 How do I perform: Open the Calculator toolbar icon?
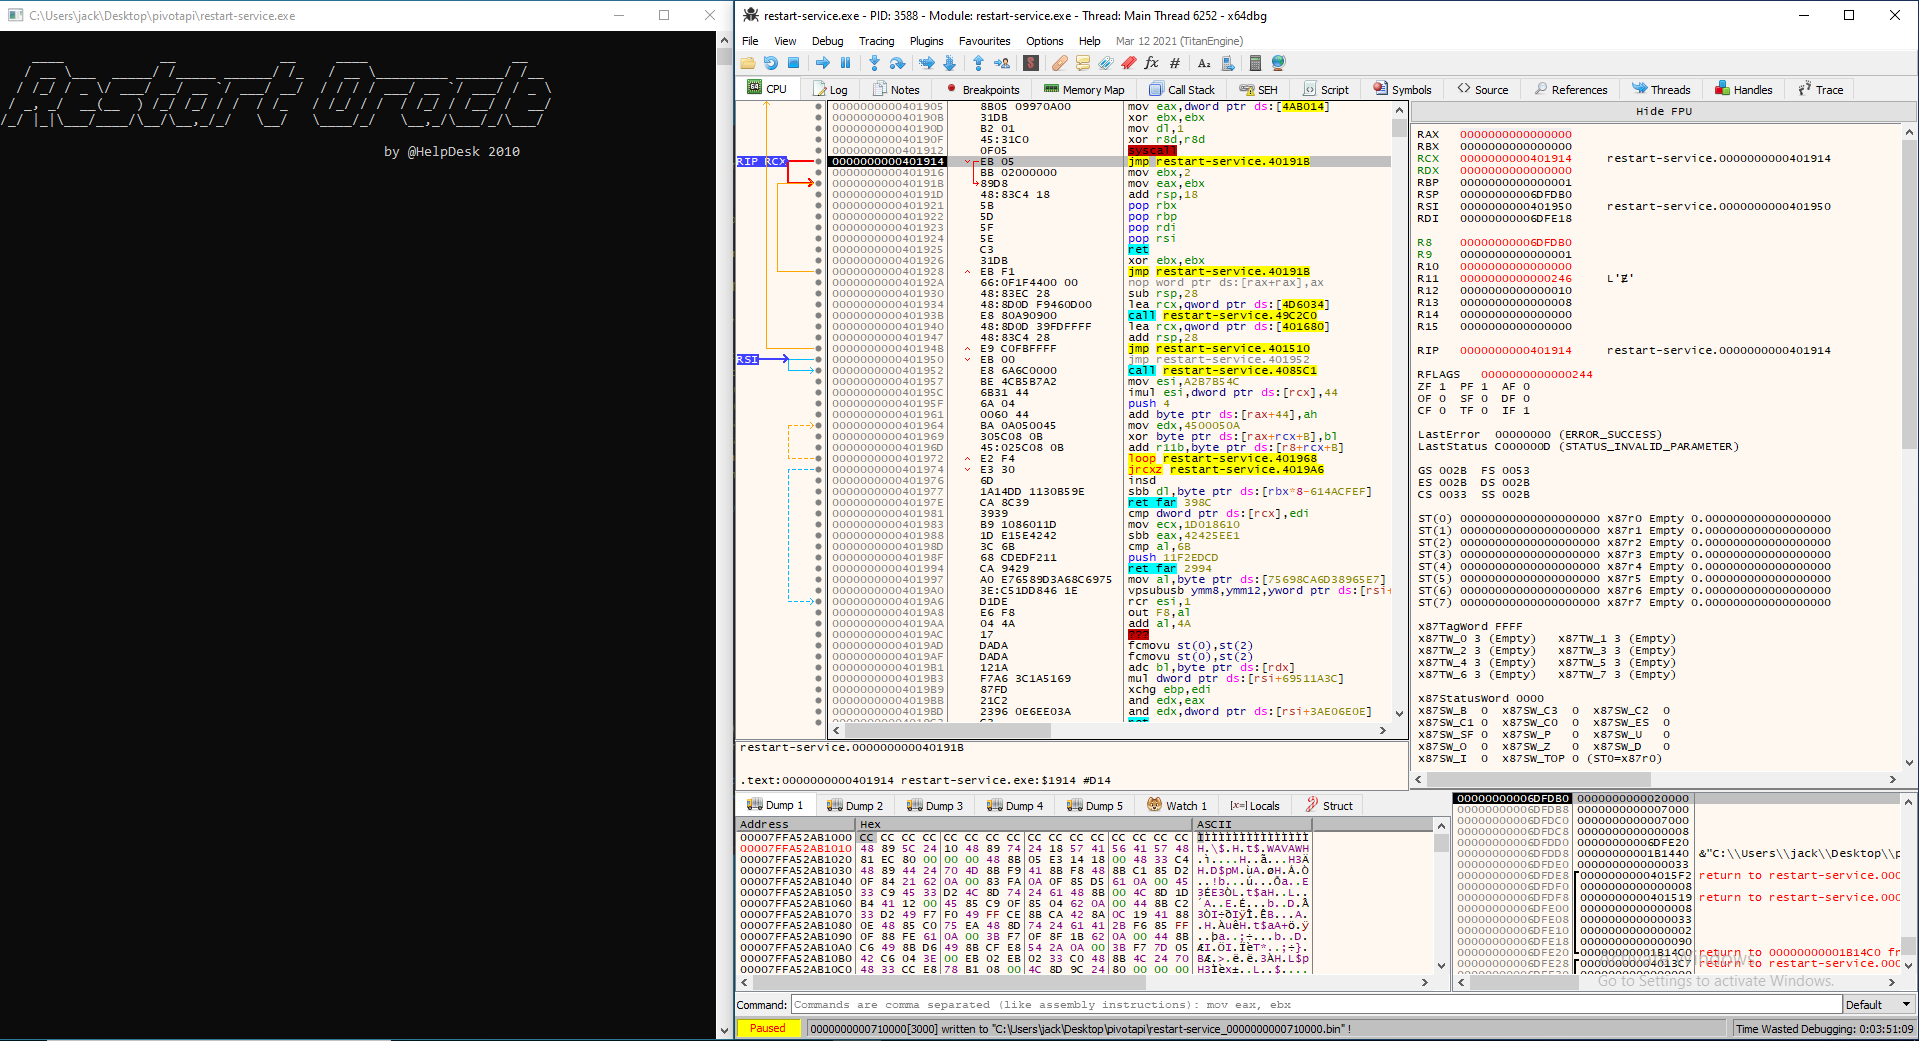point(1255,63)
